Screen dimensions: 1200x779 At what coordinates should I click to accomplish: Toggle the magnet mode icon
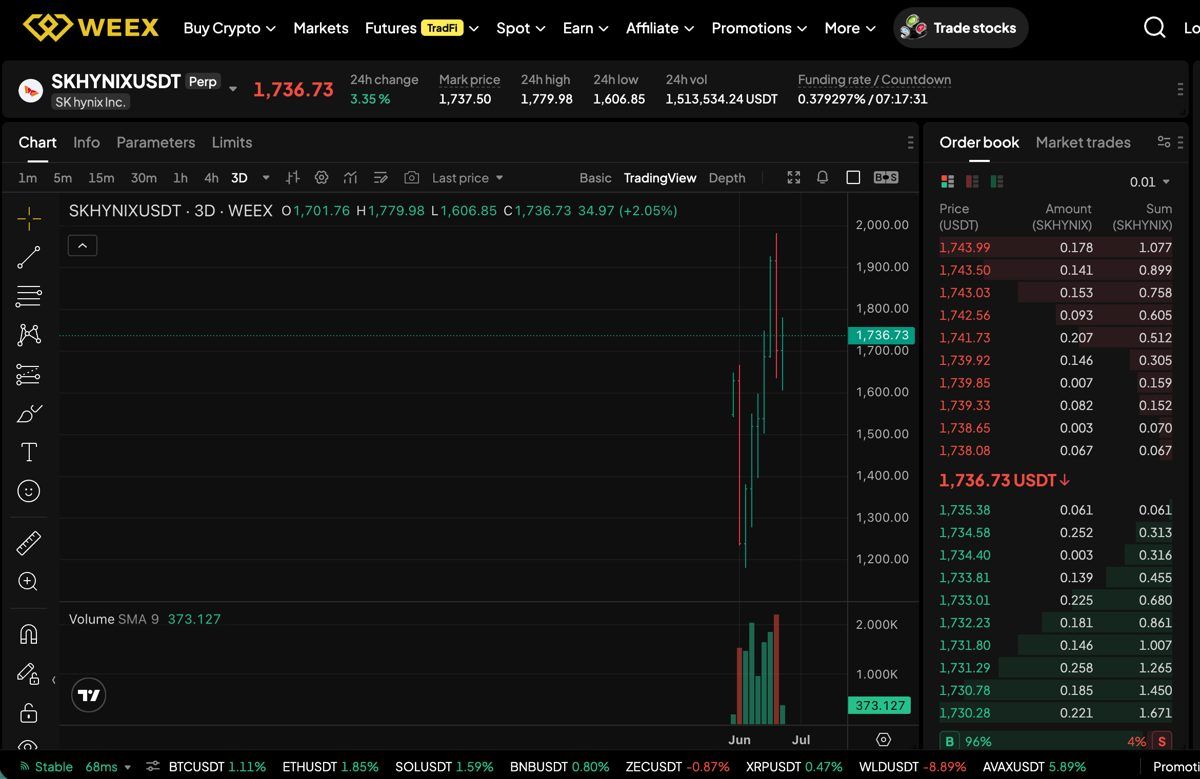(29, 634)
